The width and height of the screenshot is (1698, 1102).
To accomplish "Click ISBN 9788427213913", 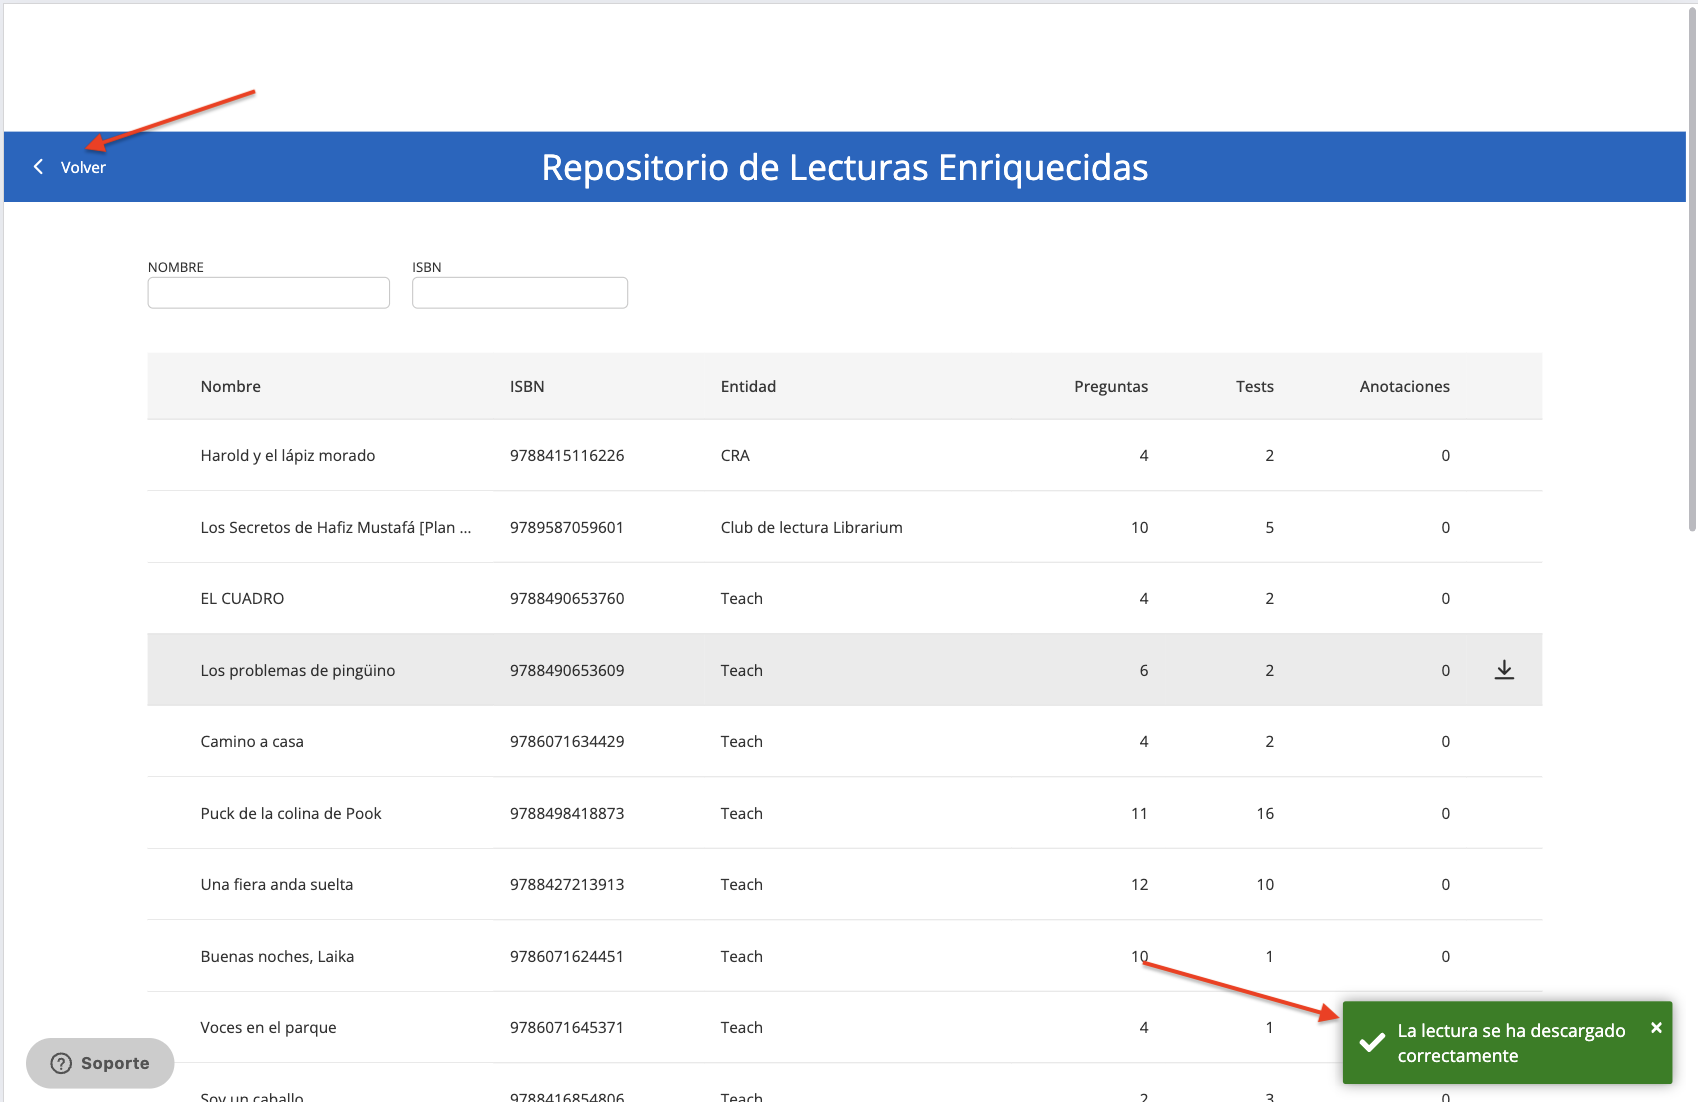I will click(x=567, y=885).
